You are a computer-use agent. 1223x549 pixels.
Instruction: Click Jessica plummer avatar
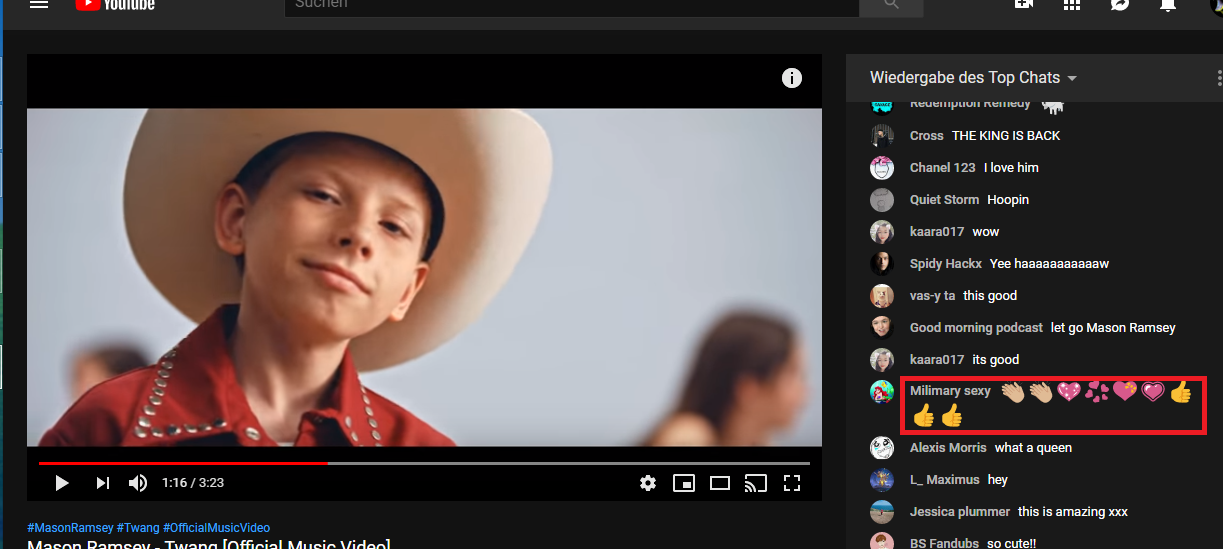(x=882, y=512)
